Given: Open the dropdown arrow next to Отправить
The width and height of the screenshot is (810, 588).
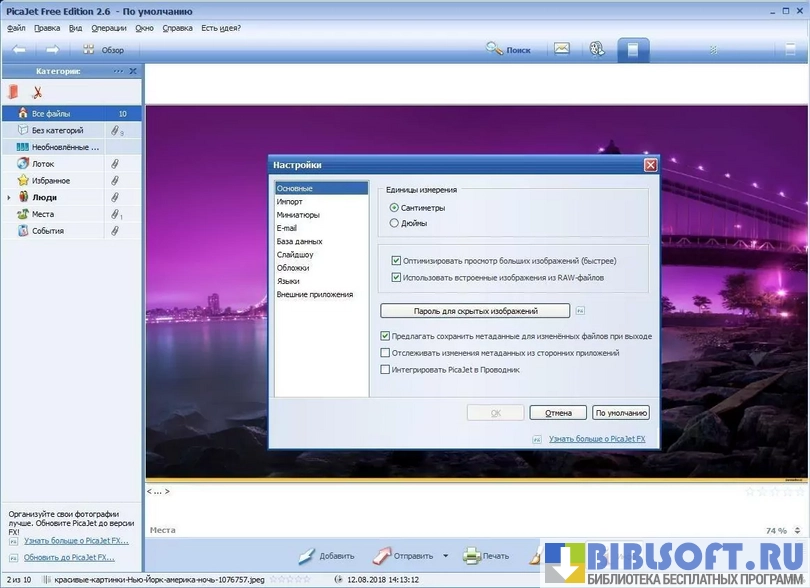Looking at the screenshot, I should (x=445, y=556).
